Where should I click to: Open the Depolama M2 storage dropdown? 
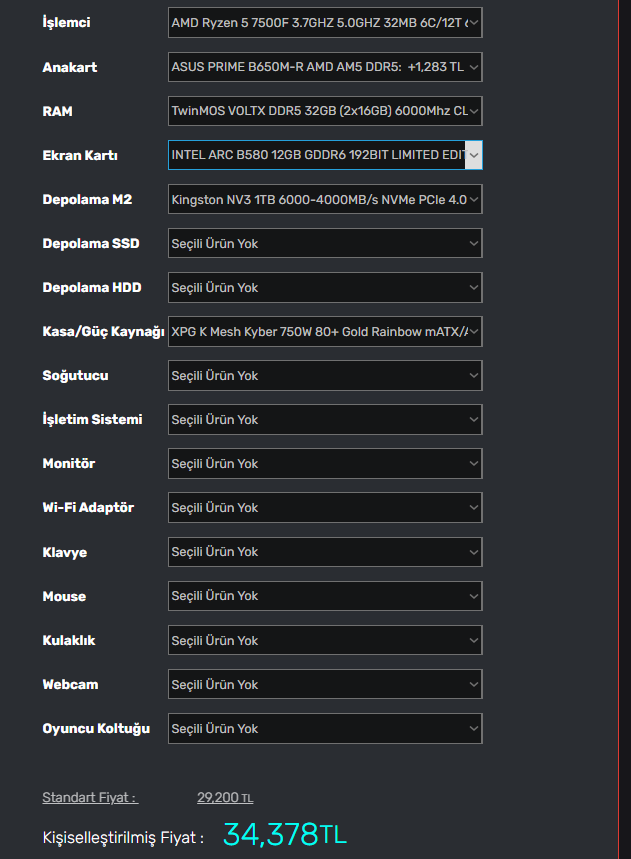(x=325, y=199)
